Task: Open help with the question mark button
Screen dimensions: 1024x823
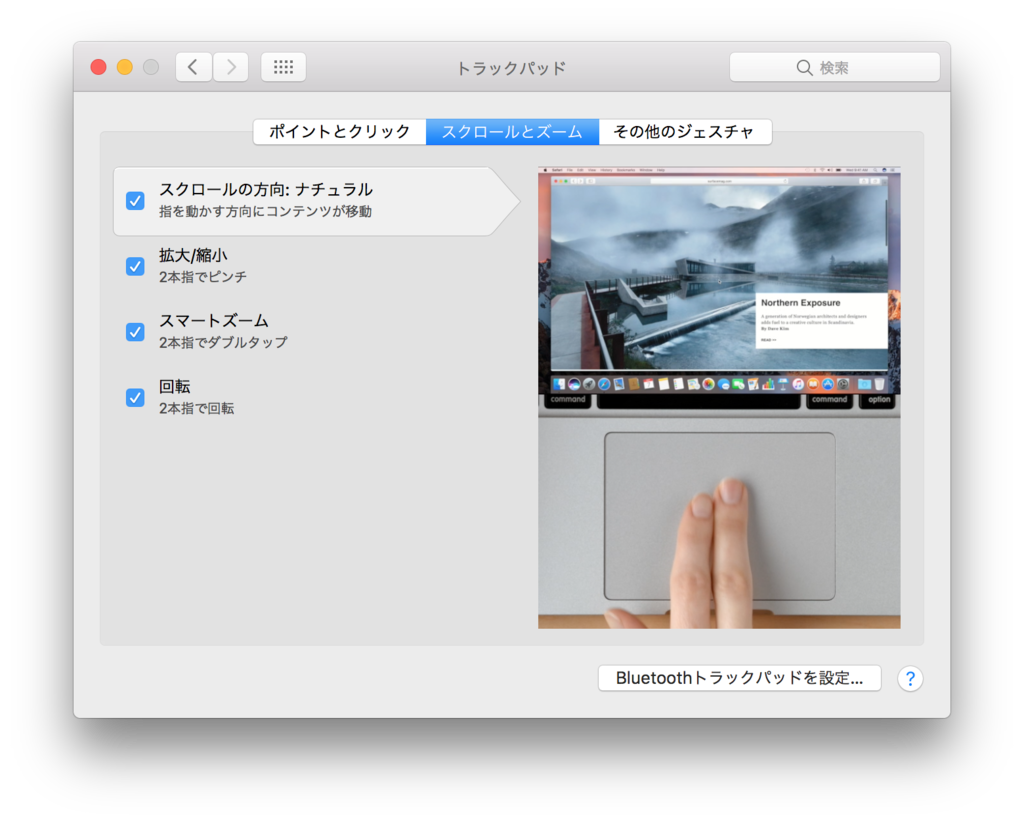Action: point(910,679)
